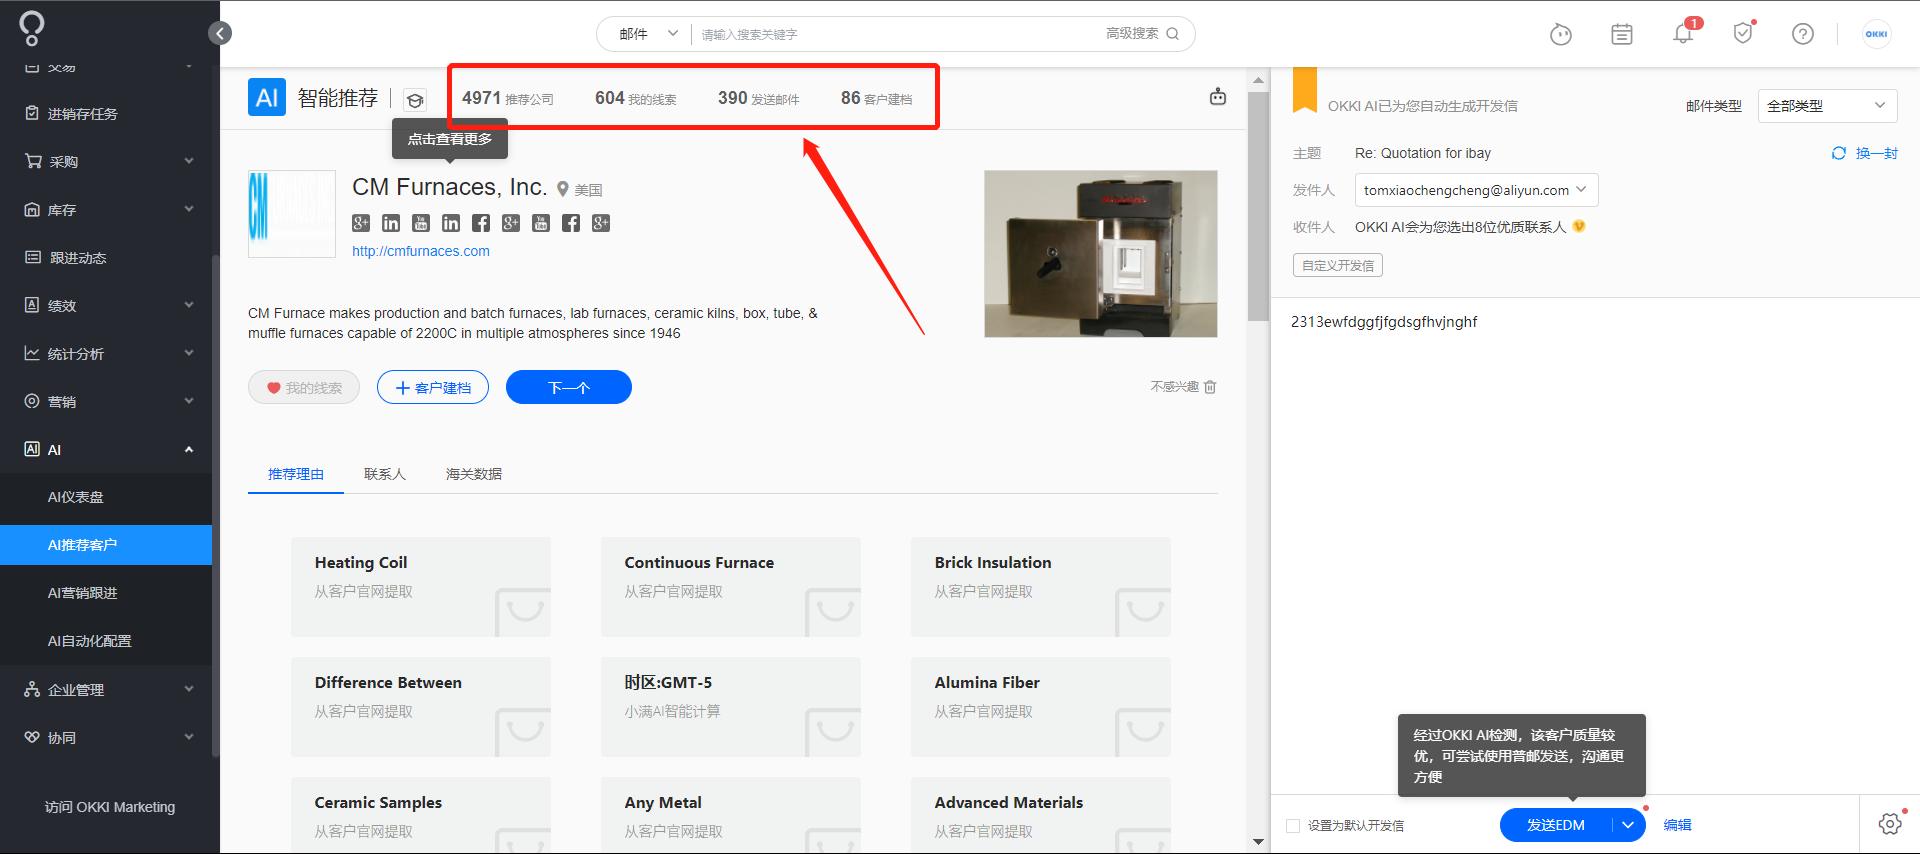Click 高级搜索 advanced search
The image size is (1920, 854).
[x=1132, y=34]
